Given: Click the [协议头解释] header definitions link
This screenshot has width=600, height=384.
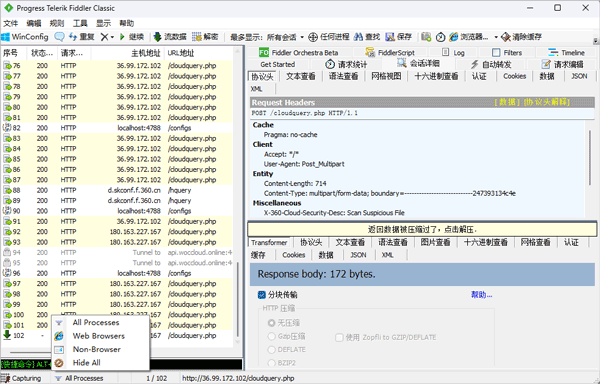Looking at the screenshot, I should [x=546, y=102].
